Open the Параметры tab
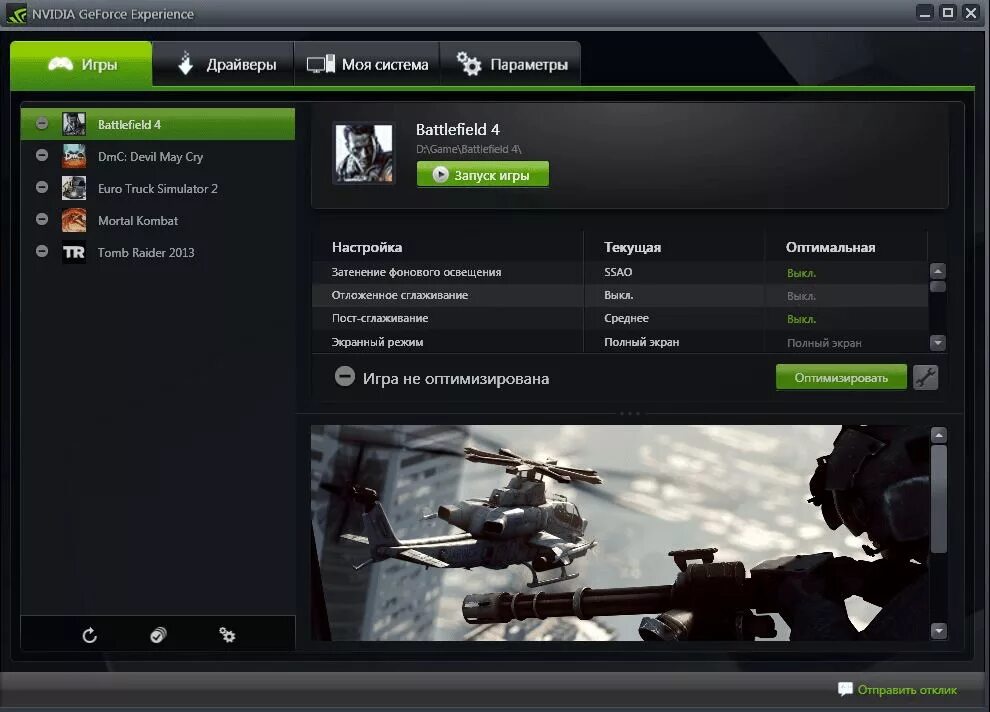The image size is (990, 712). point(510,64)
